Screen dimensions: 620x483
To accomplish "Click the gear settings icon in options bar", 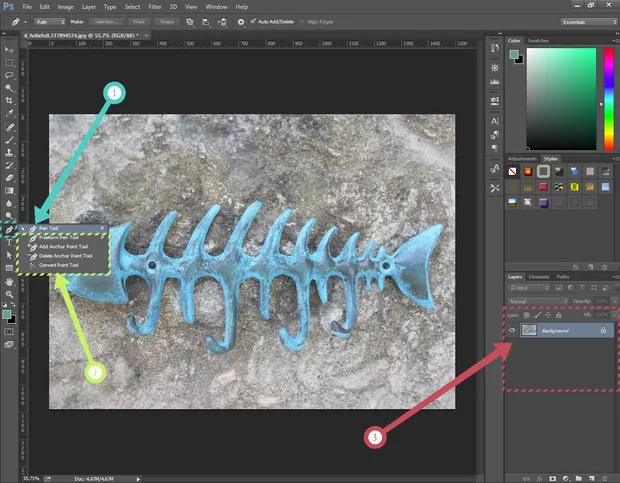I will tap(240, 21).
